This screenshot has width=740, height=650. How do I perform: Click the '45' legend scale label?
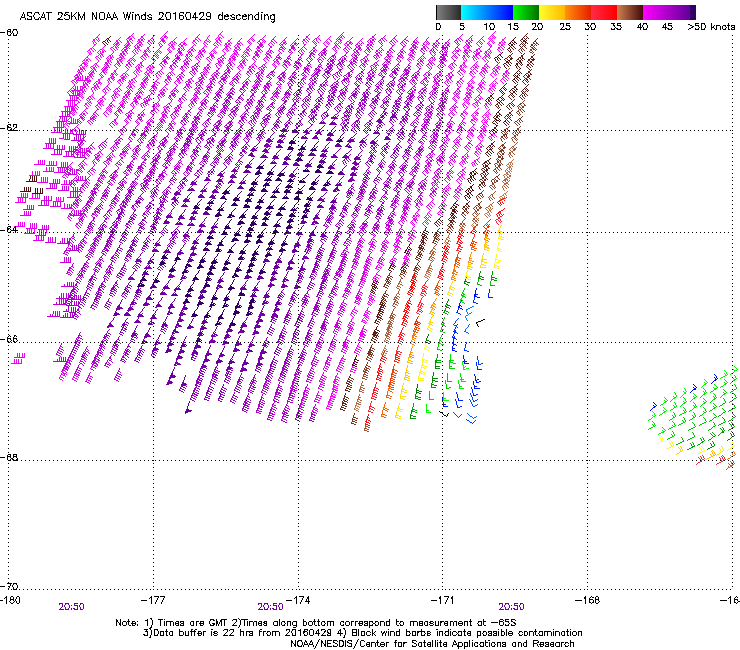click(667, 27)
